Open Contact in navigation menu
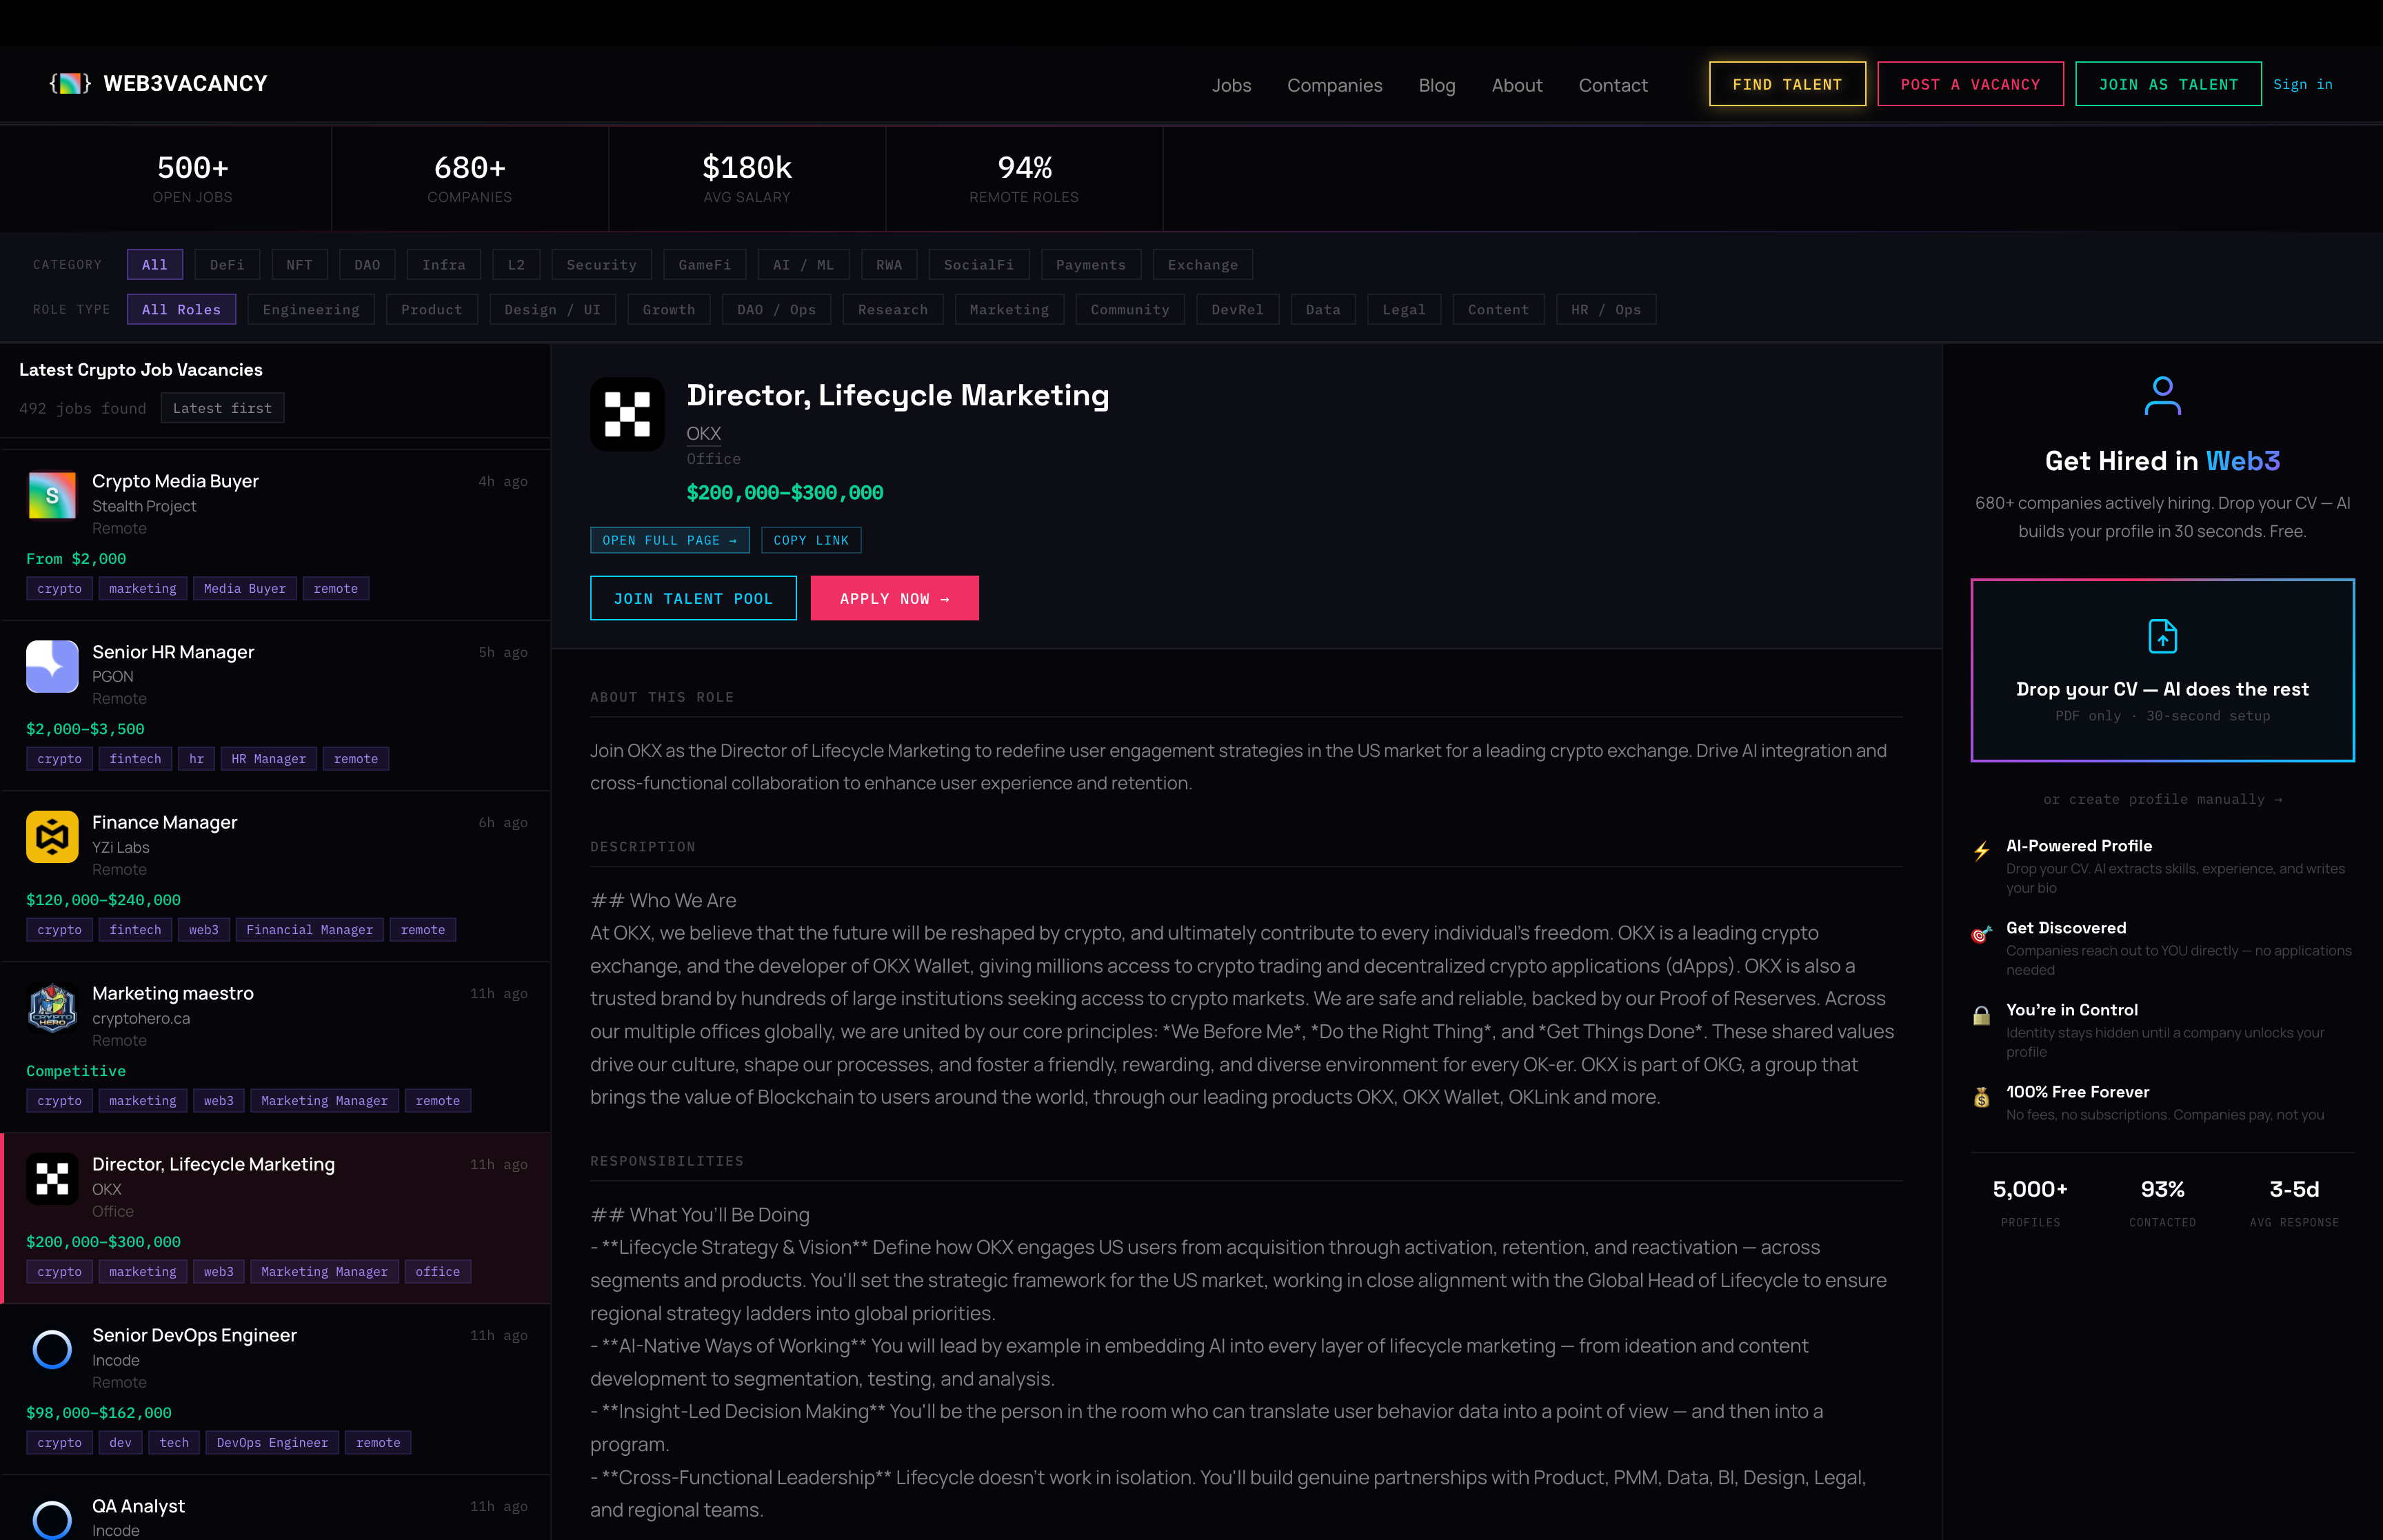 pyautogui.click(x=1612, y=85)
